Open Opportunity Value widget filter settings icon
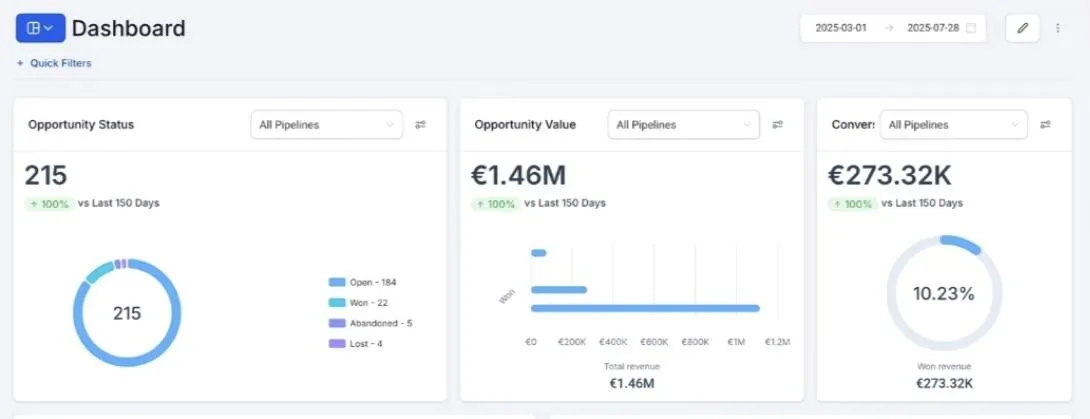Viewport: 1090px width, 419px height. tap(778, 125)
